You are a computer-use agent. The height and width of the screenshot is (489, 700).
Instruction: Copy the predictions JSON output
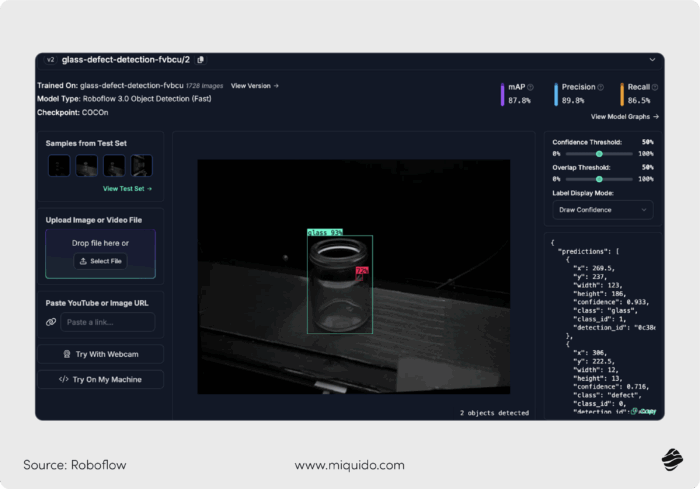644,411
